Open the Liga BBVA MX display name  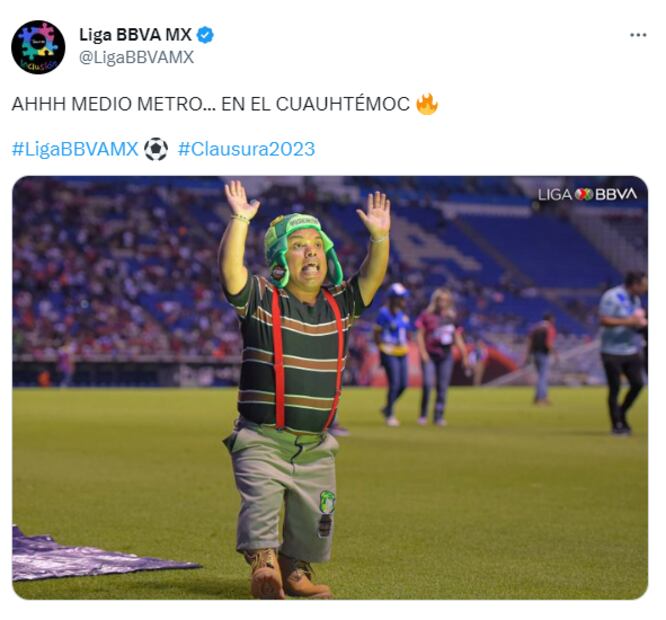click(135, 35)
